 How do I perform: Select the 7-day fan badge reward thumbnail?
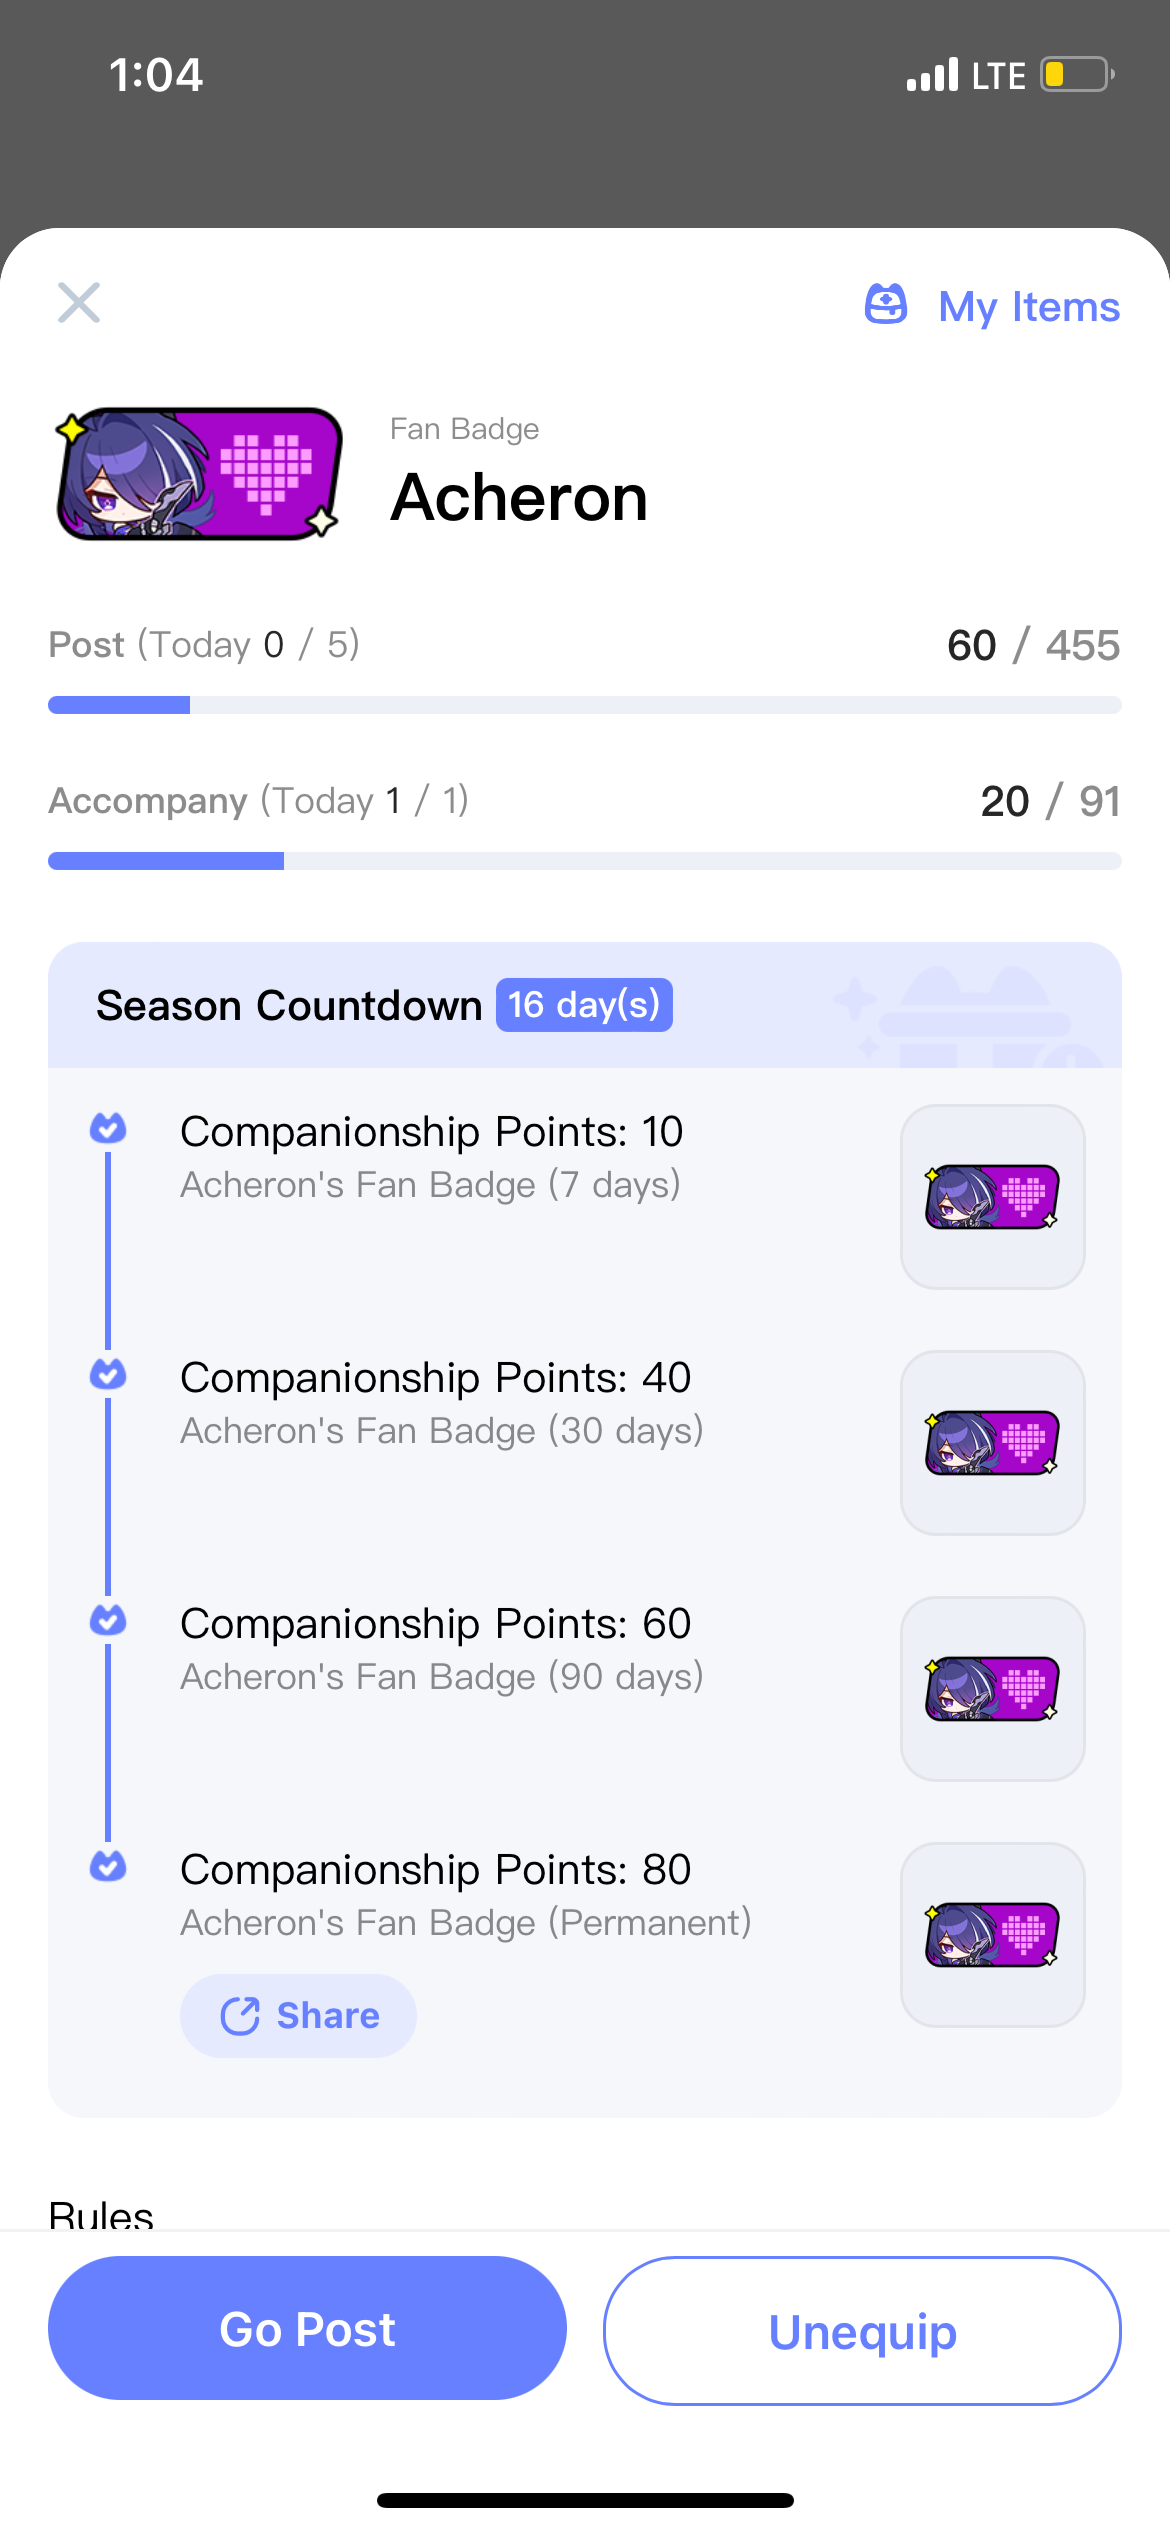click(x=991, y=1195)
